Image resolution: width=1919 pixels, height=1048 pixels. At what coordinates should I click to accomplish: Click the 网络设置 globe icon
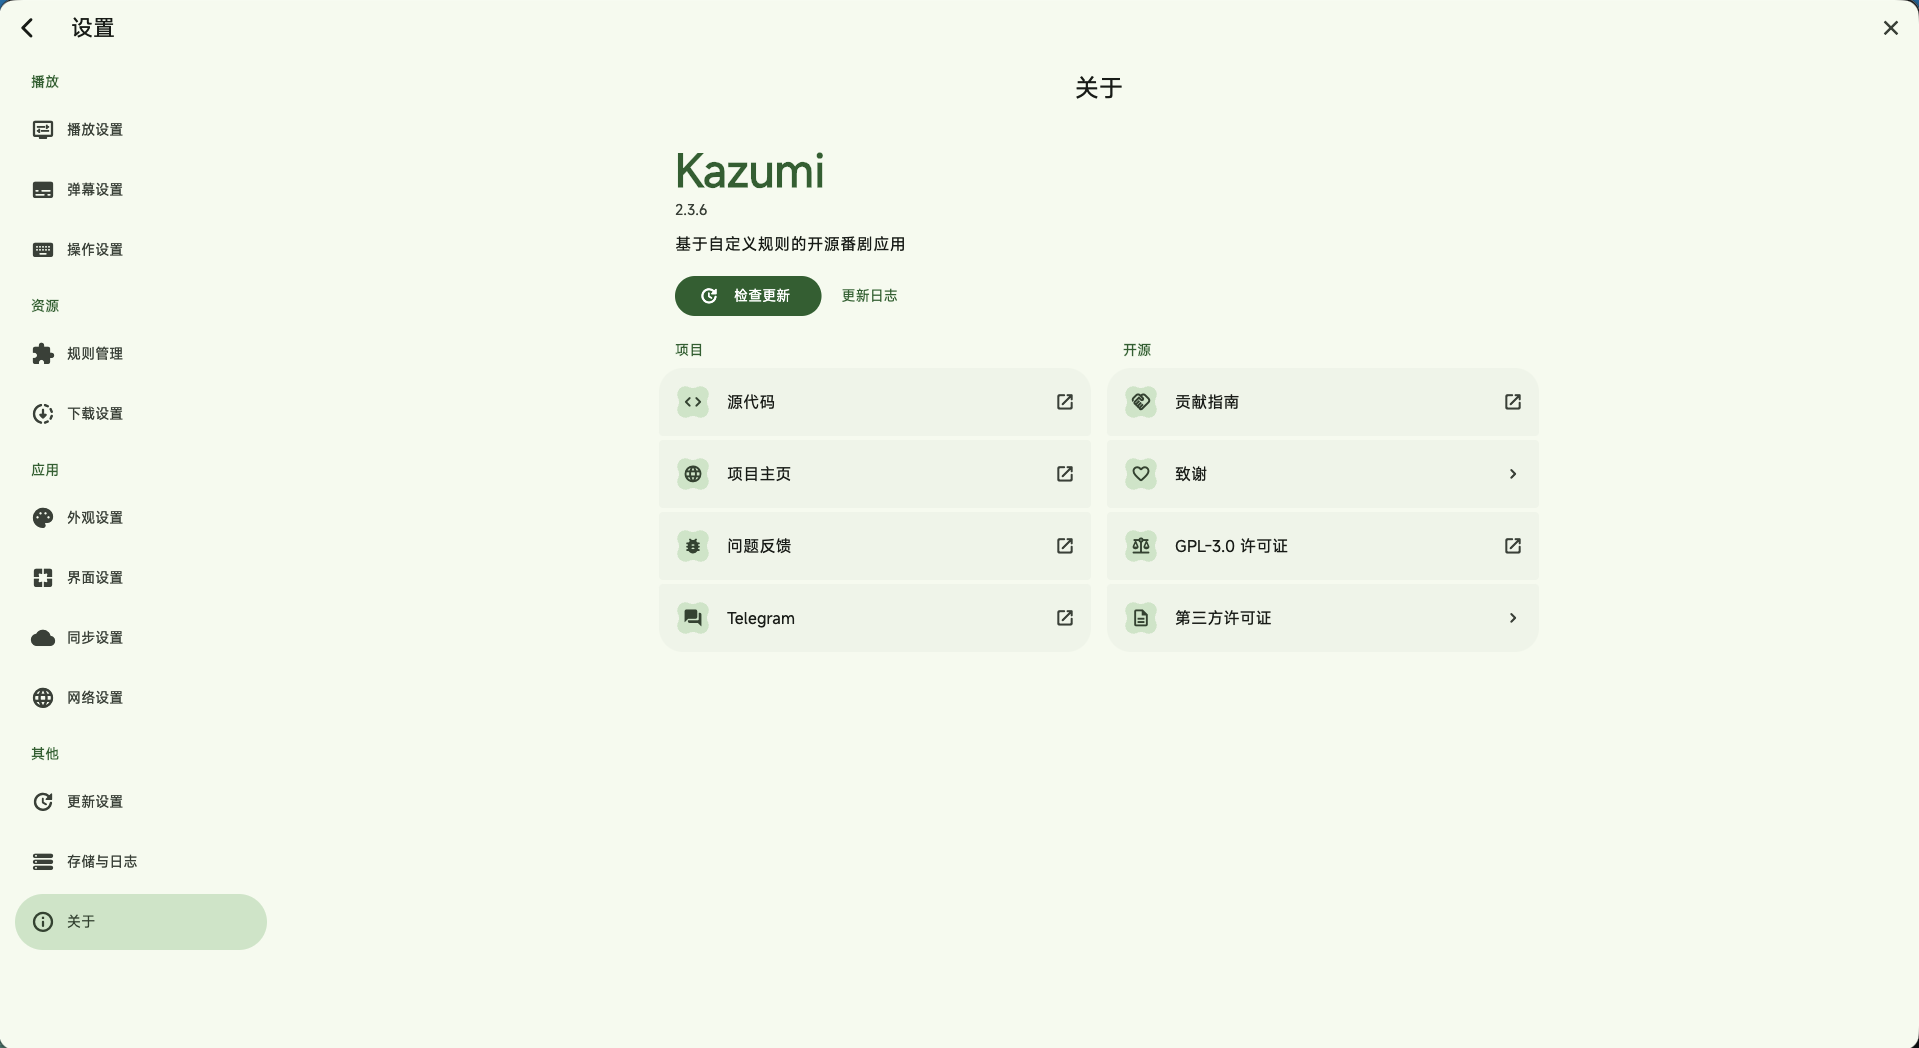[43, 698]
